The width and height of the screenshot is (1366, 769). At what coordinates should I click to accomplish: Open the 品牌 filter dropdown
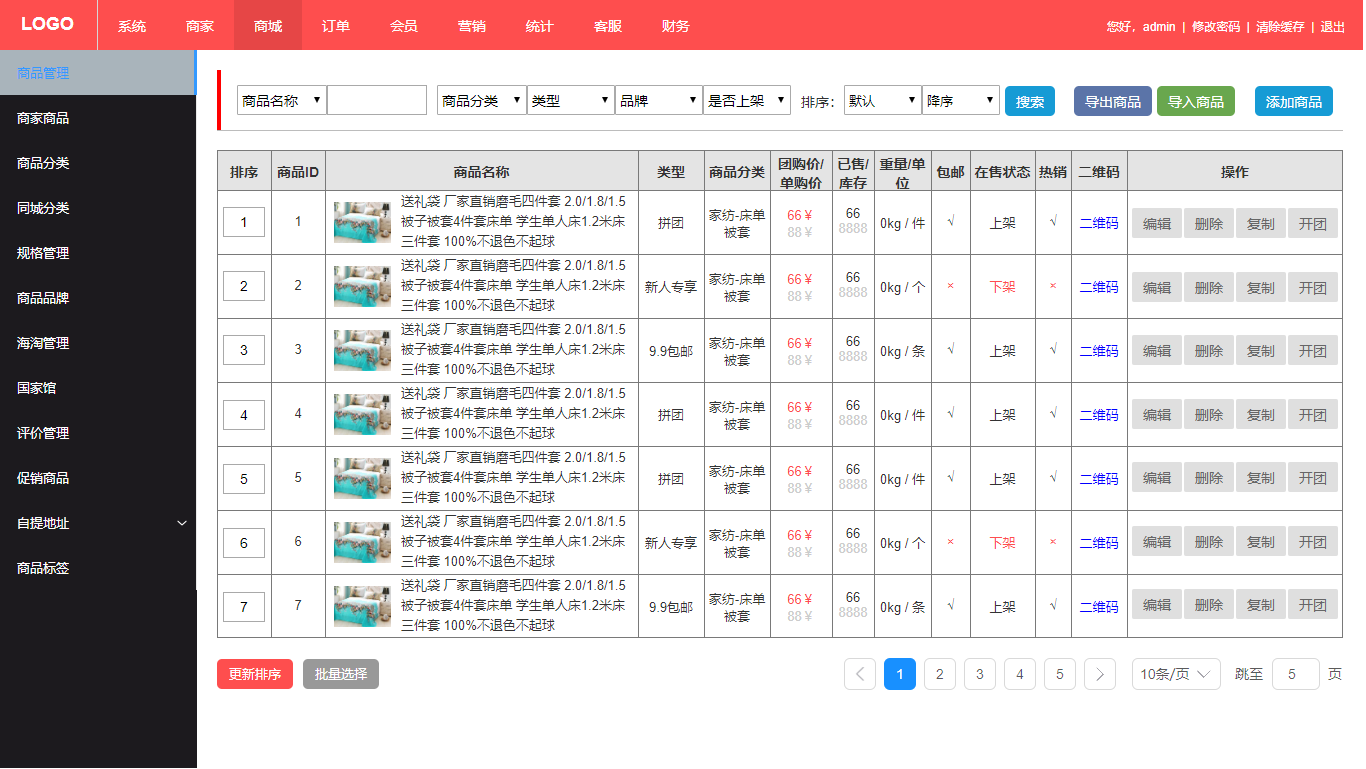tap(659, 101)
